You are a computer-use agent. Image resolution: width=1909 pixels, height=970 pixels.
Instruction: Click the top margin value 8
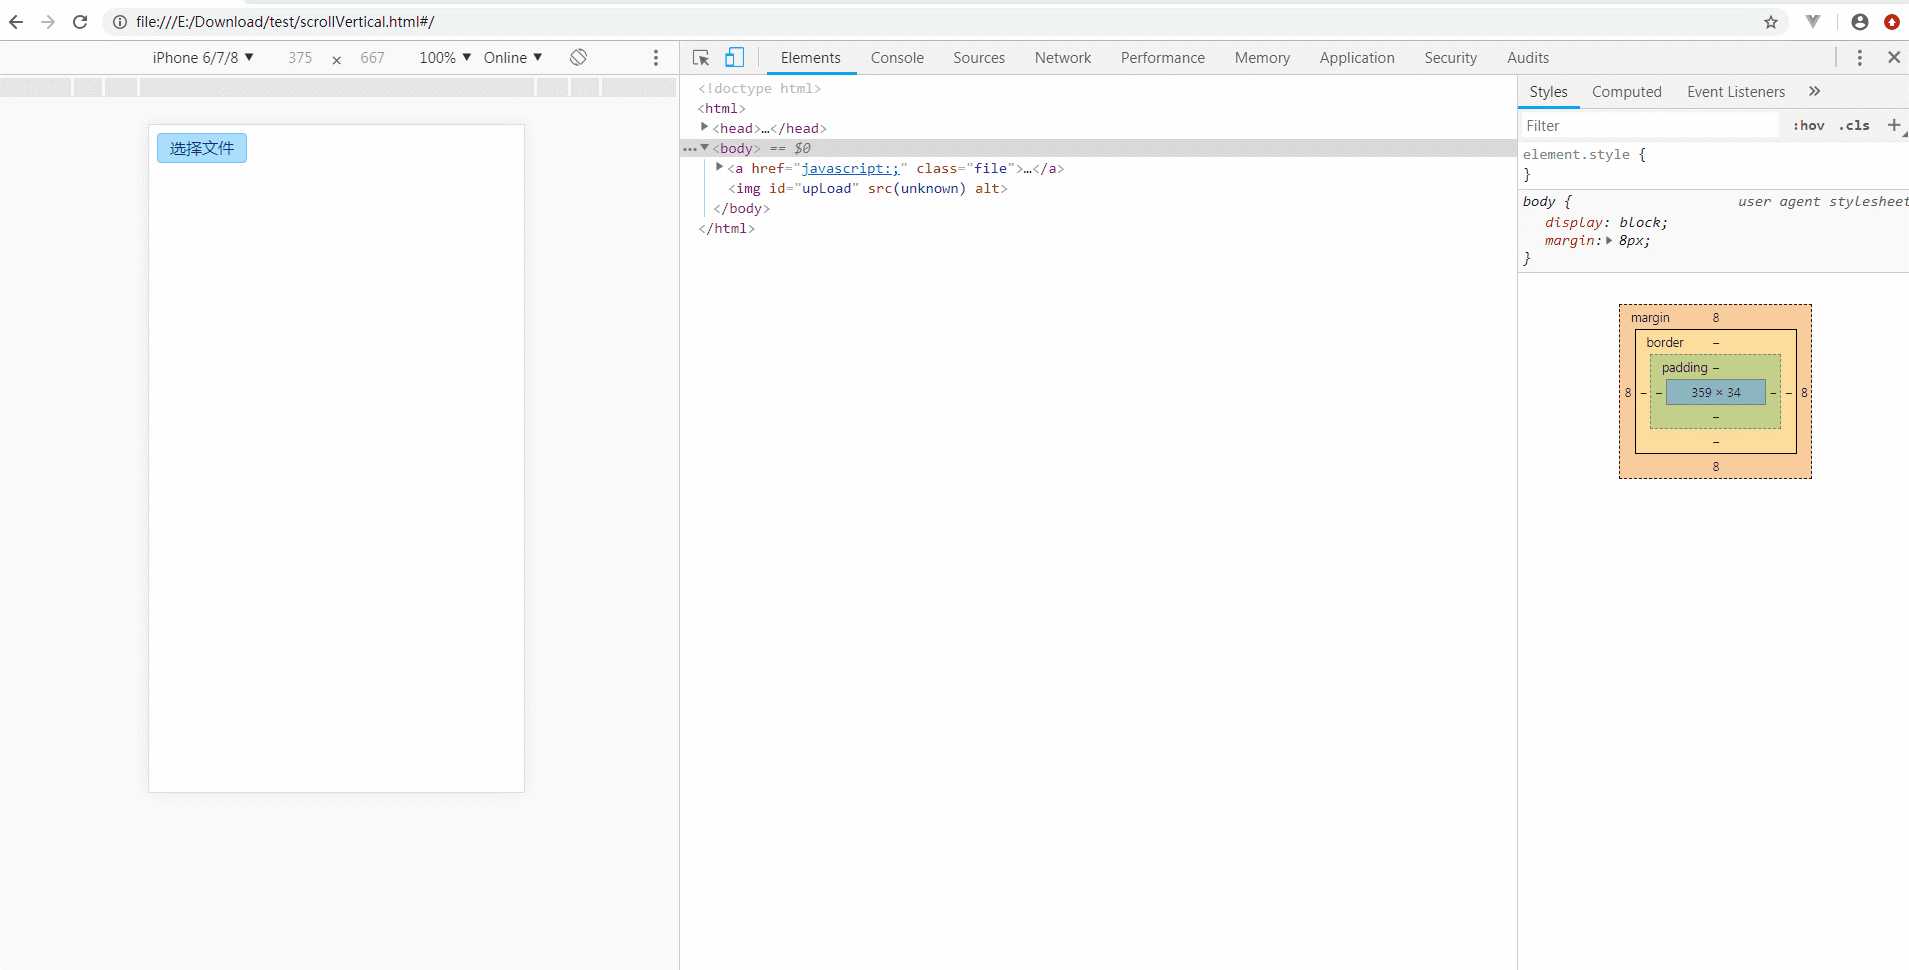click(1716, 317)
